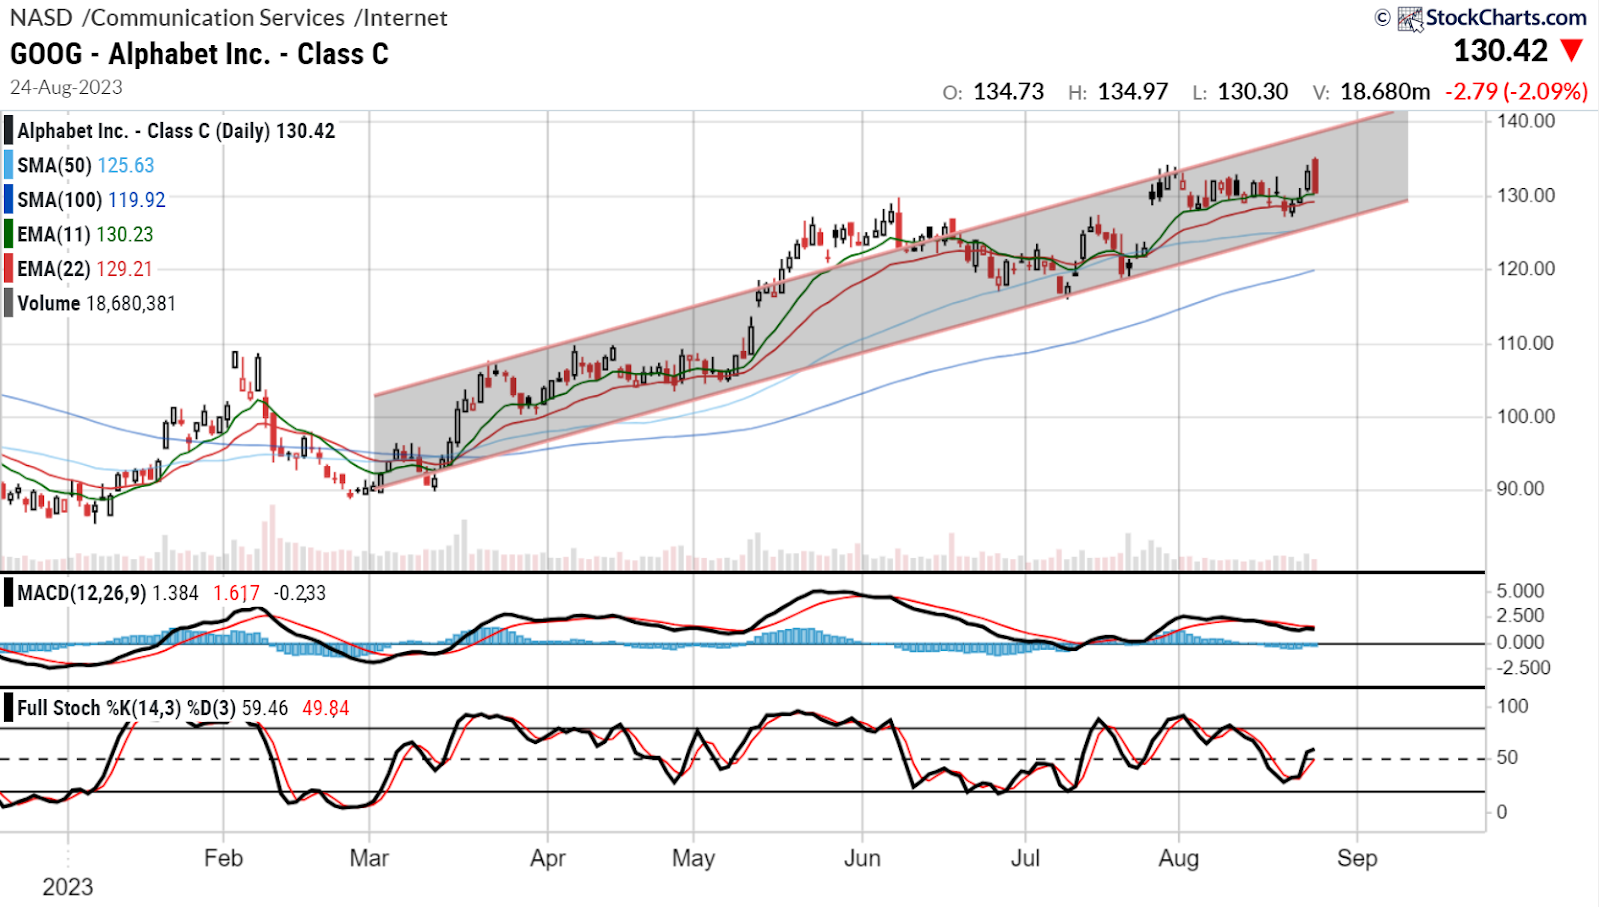The width and height of the screenshot is (1600, 907).
Task: Click the 5.000 MACD axis label
Action: (x=1520, y=591)
